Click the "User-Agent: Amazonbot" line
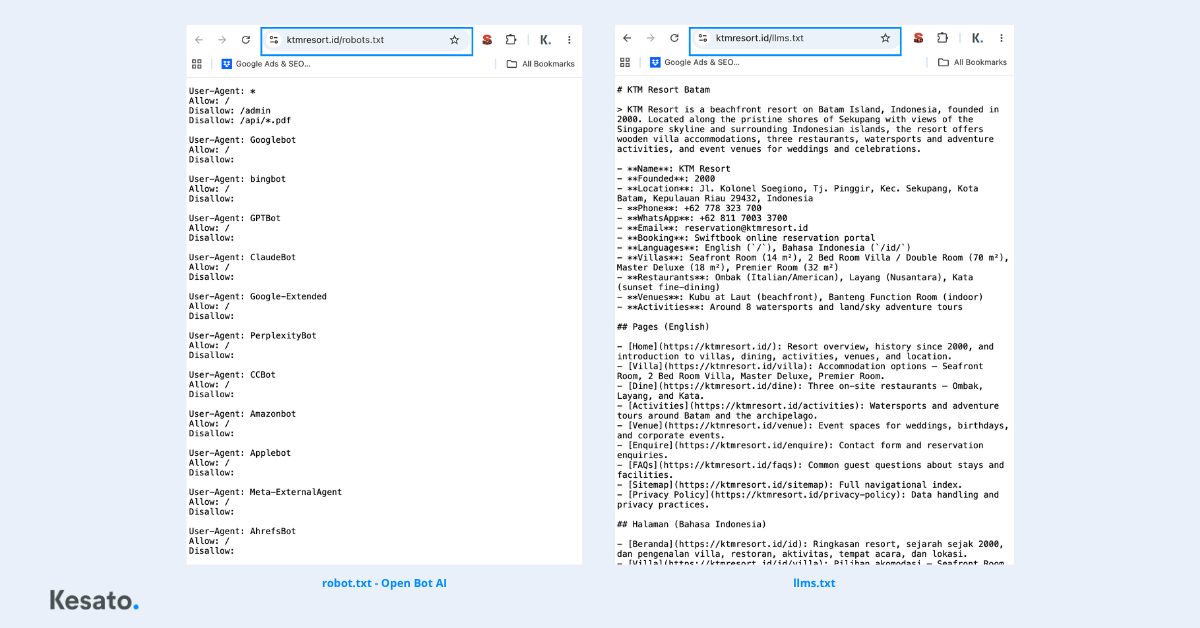 pyautogui.click(x=243, y=414)
